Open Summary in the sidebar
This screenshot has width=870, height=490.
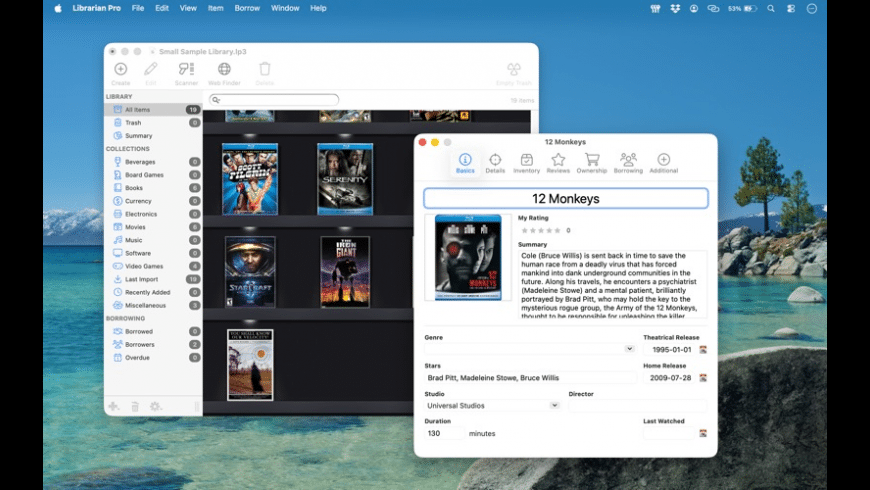point(153,136)
